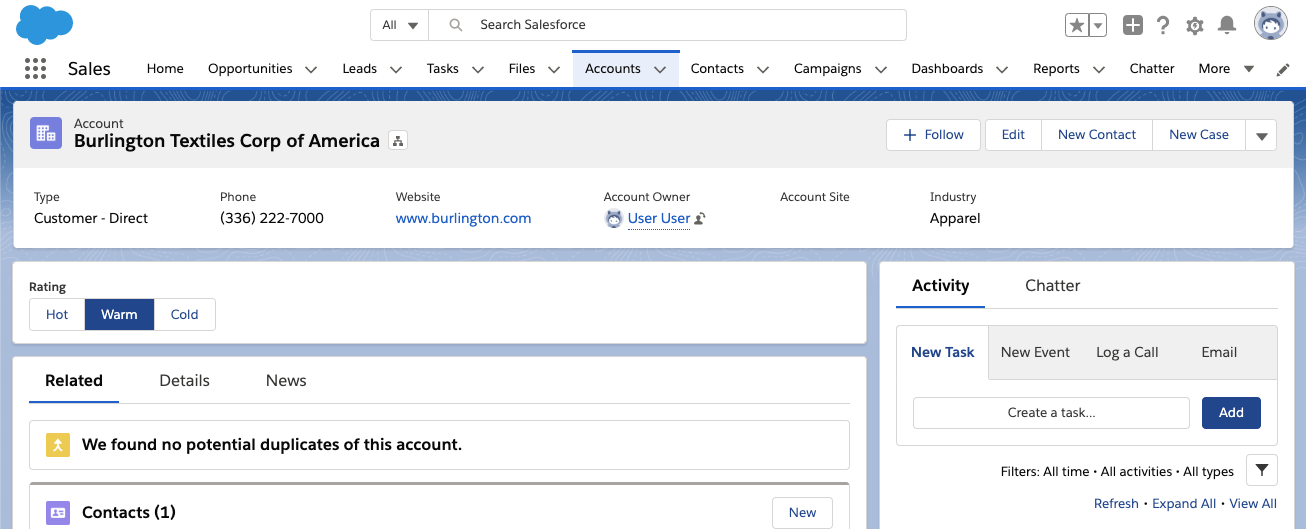This screenshot has width=1306, height=529.
Task: Select the Log a Call tab
Action: point(1127,352)
